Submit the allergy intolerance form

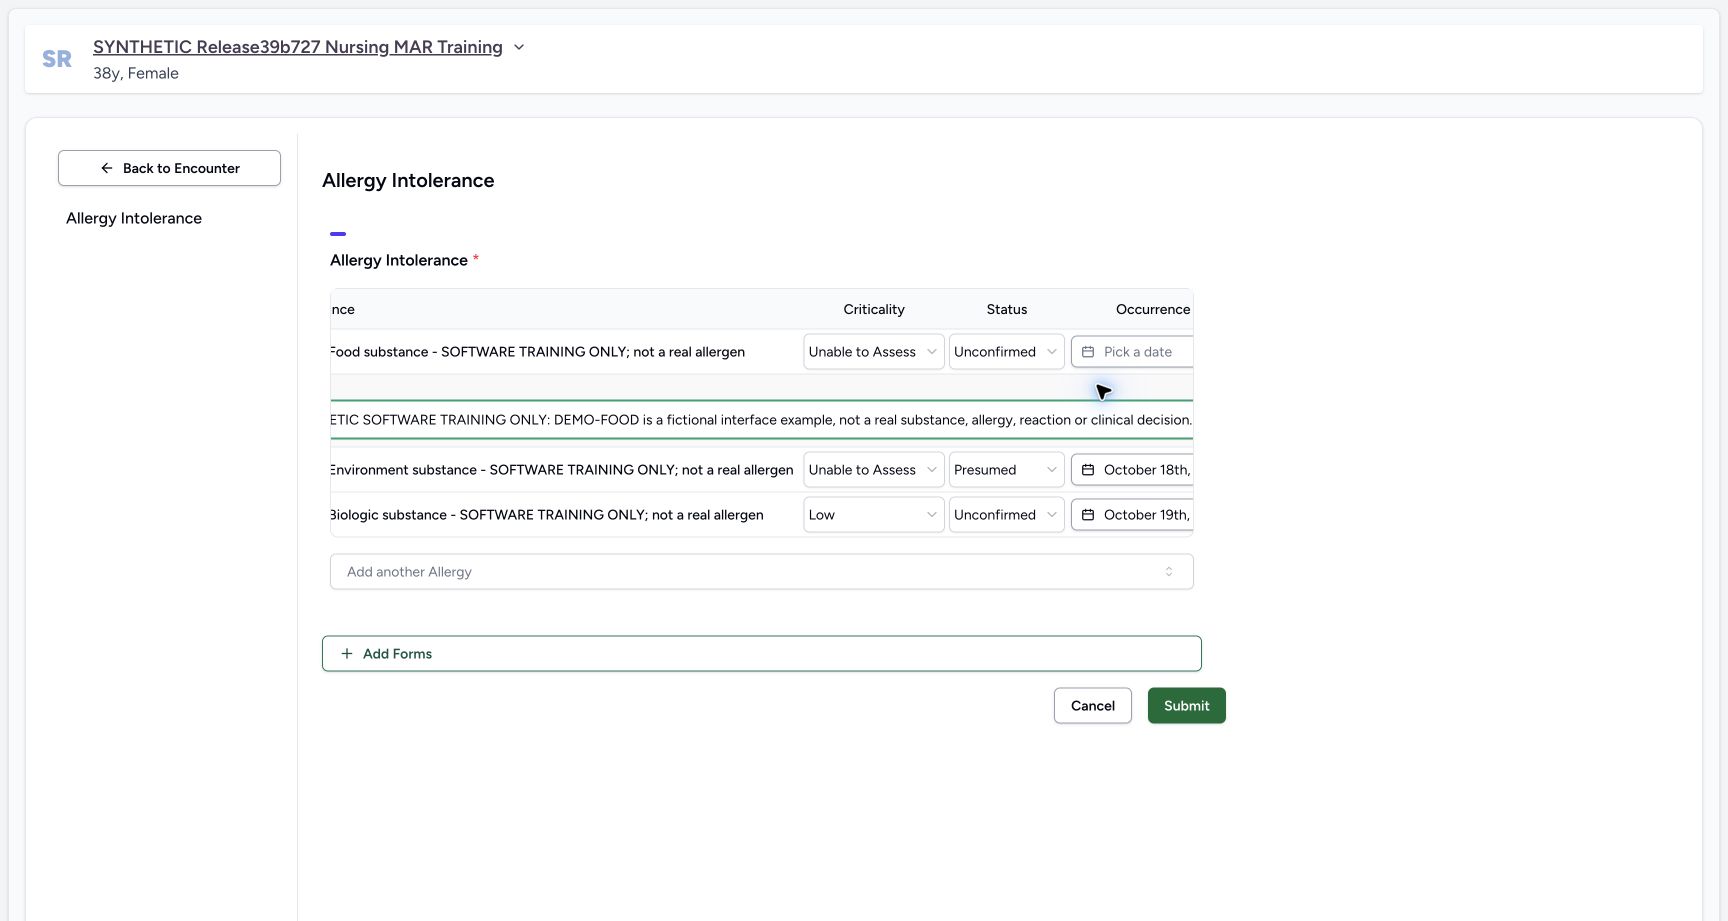(x=1187, y=706)
